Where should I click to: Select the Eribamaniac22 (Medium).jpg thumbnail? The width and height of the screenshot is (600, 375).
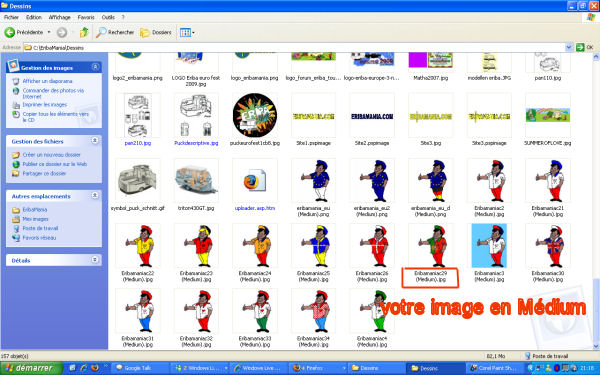click(138, 246)
